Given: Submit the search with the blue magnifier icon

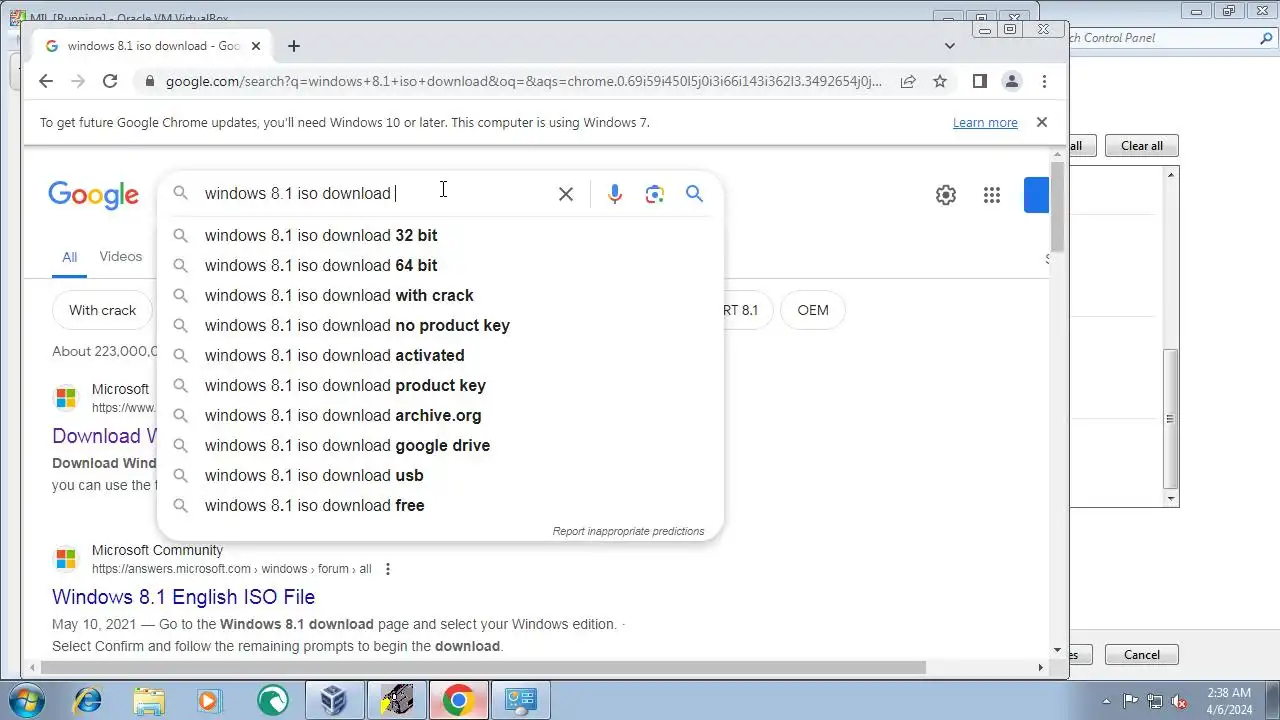Looking at the screenshot, I should [695, 194].
